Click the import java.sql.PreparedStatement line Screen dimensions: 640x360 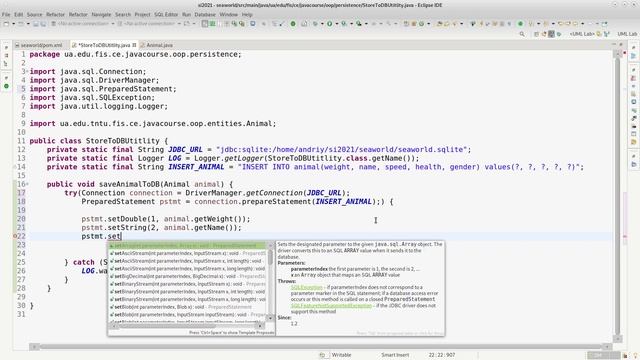click(x=103, y=89)
